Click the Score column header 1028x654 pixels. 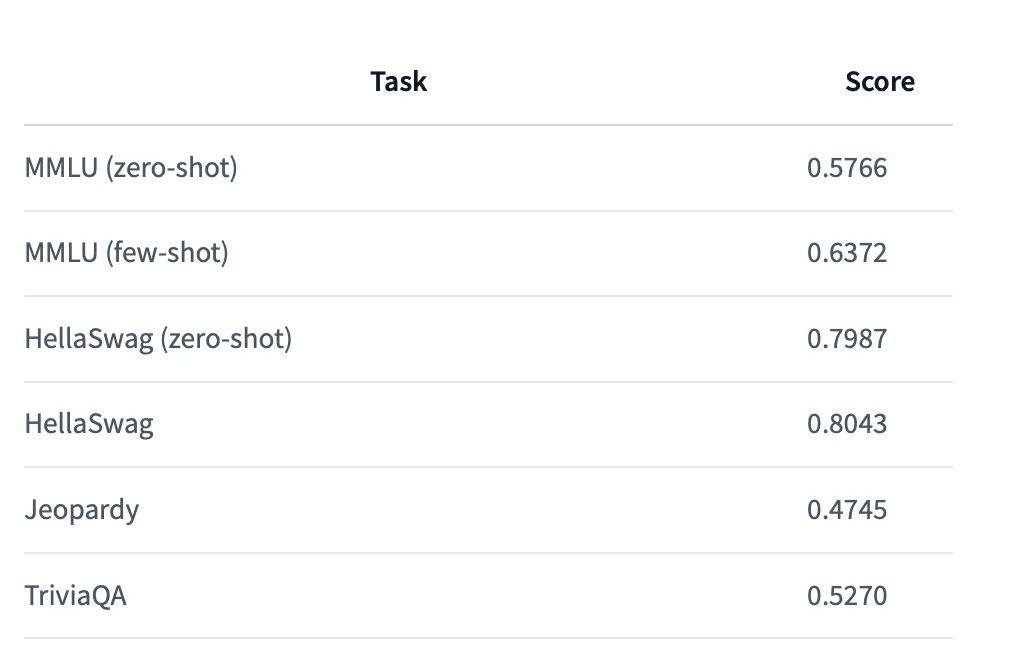coord(880,82)
